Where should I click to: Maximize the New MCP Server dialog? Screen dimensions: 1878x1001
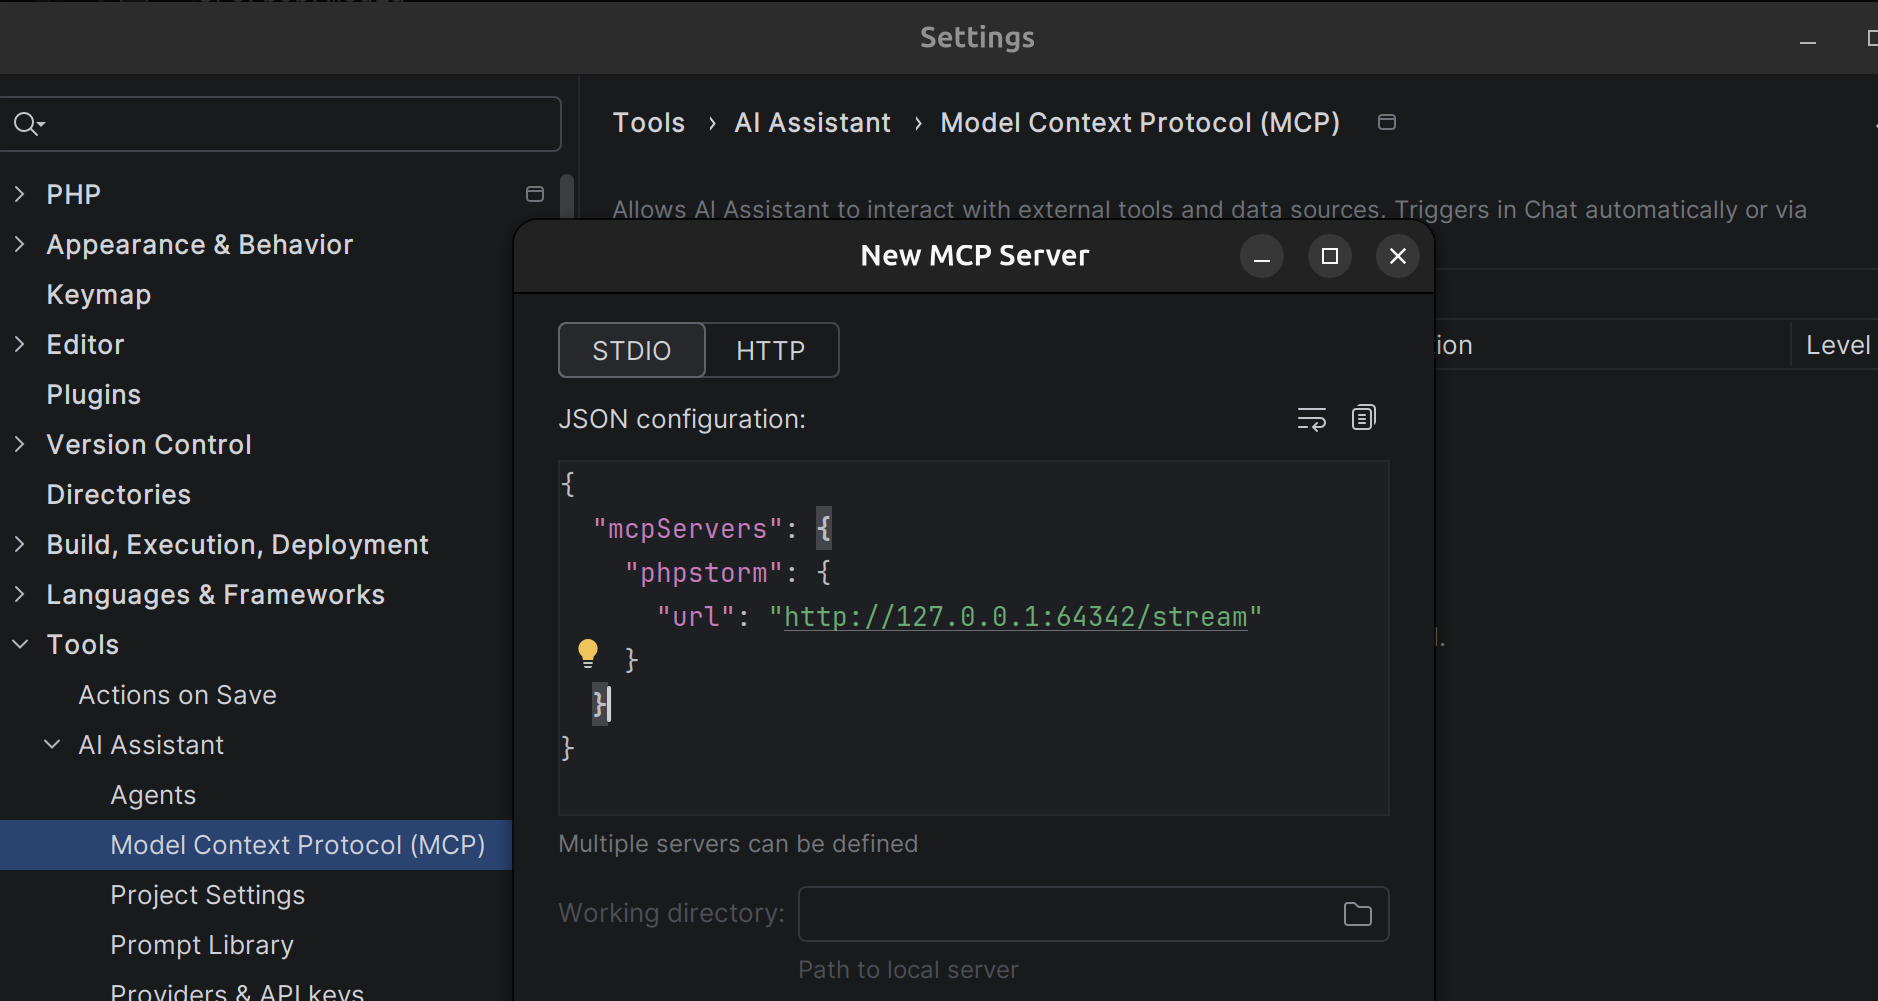pos(1329,256)
